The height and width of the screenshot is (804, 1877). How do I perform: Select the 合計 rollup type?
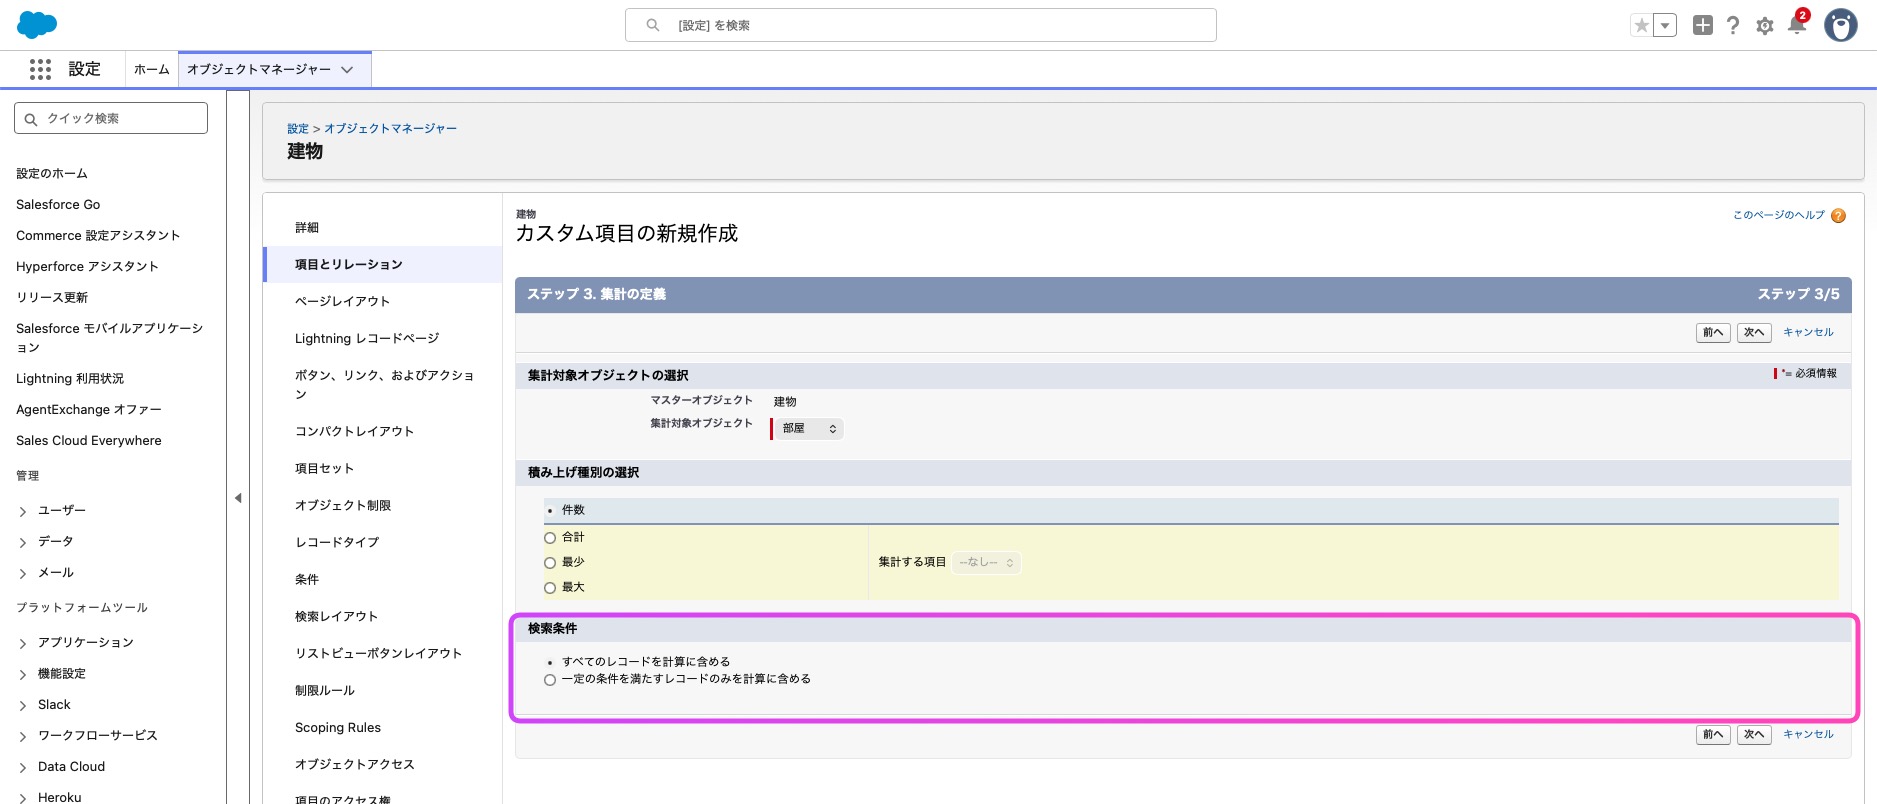click(x=550, y=538)
